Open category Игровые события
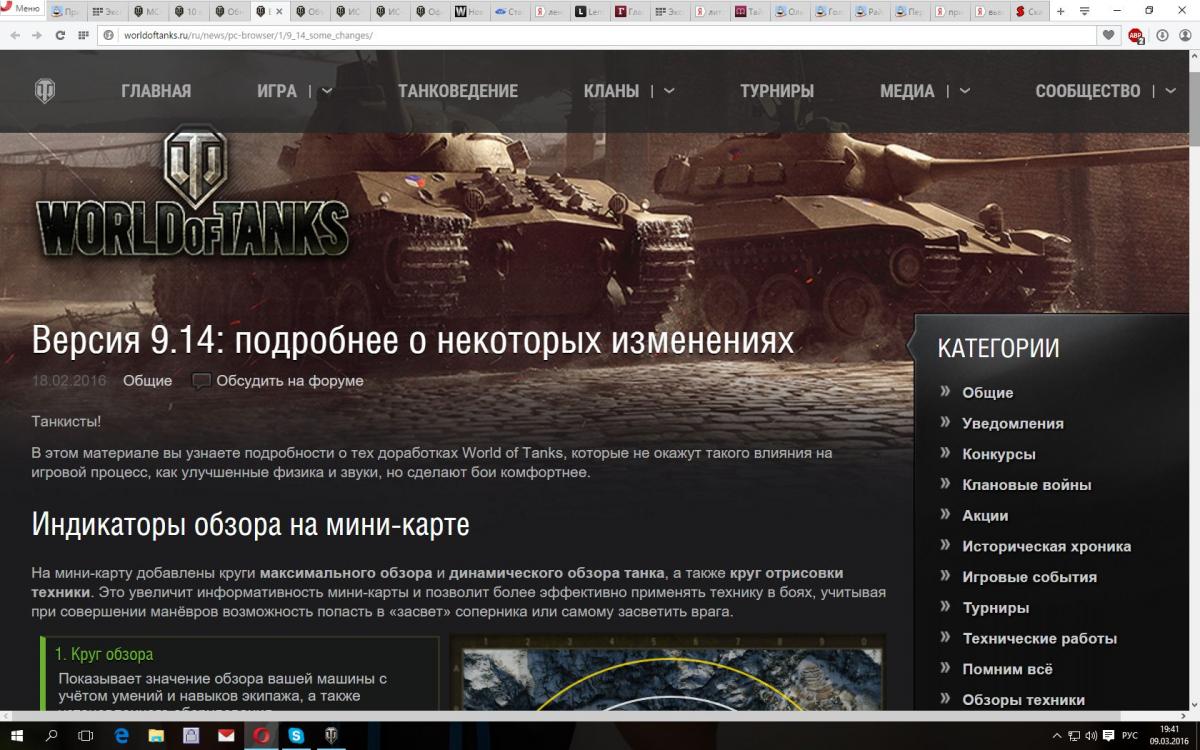Image resolution: width=1200 pixels, height=750 pixels. [x=1029, y=577]
